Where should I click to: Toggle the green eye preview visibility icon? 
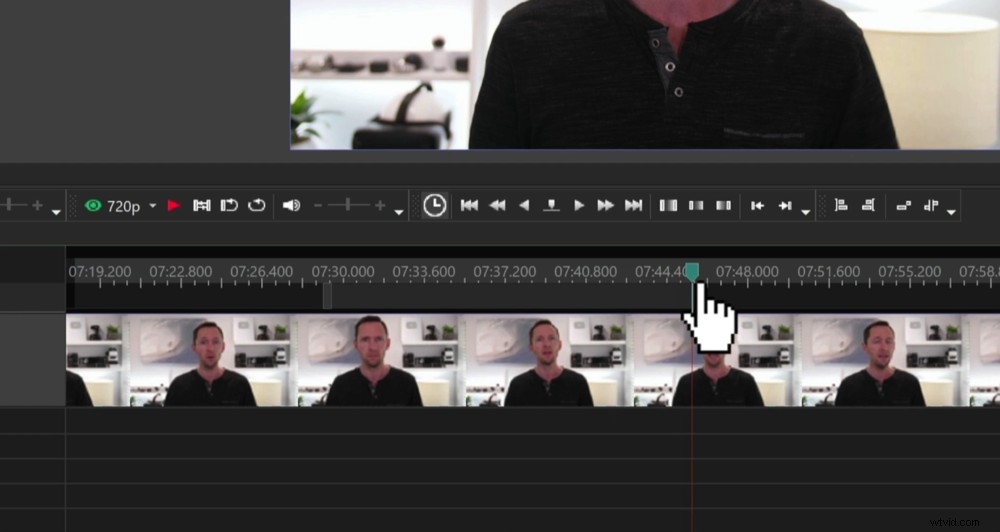(x=93, y=205)
